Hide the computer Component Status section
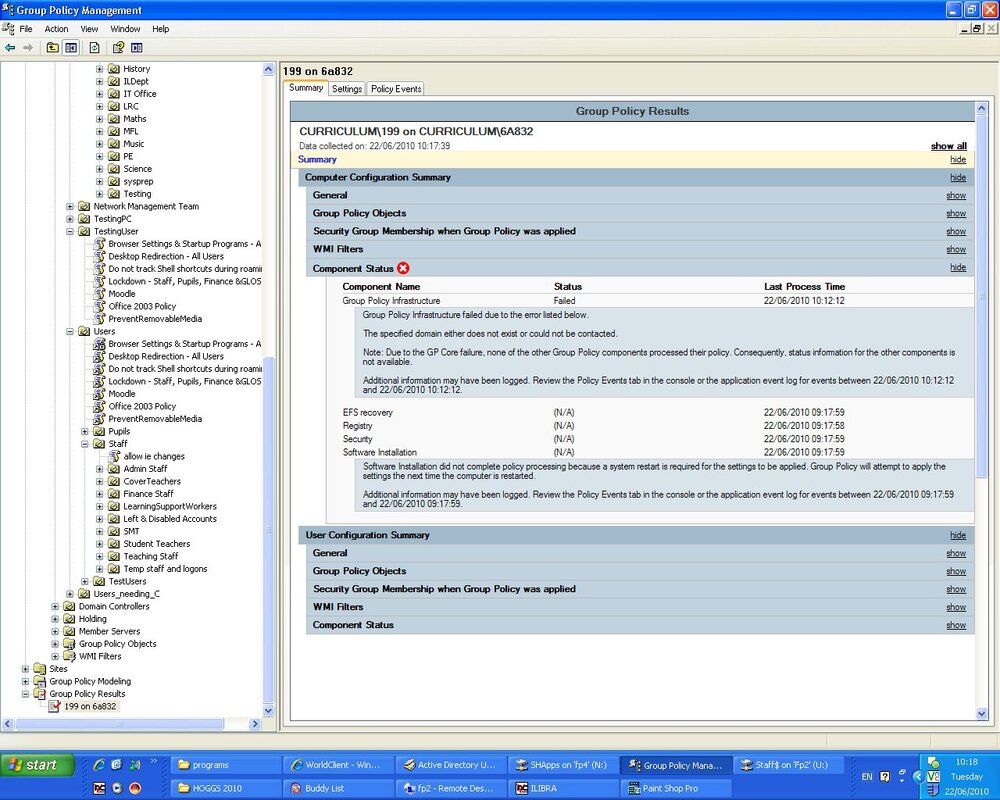This screenshot has width=1000, height=800. [958, 267]
